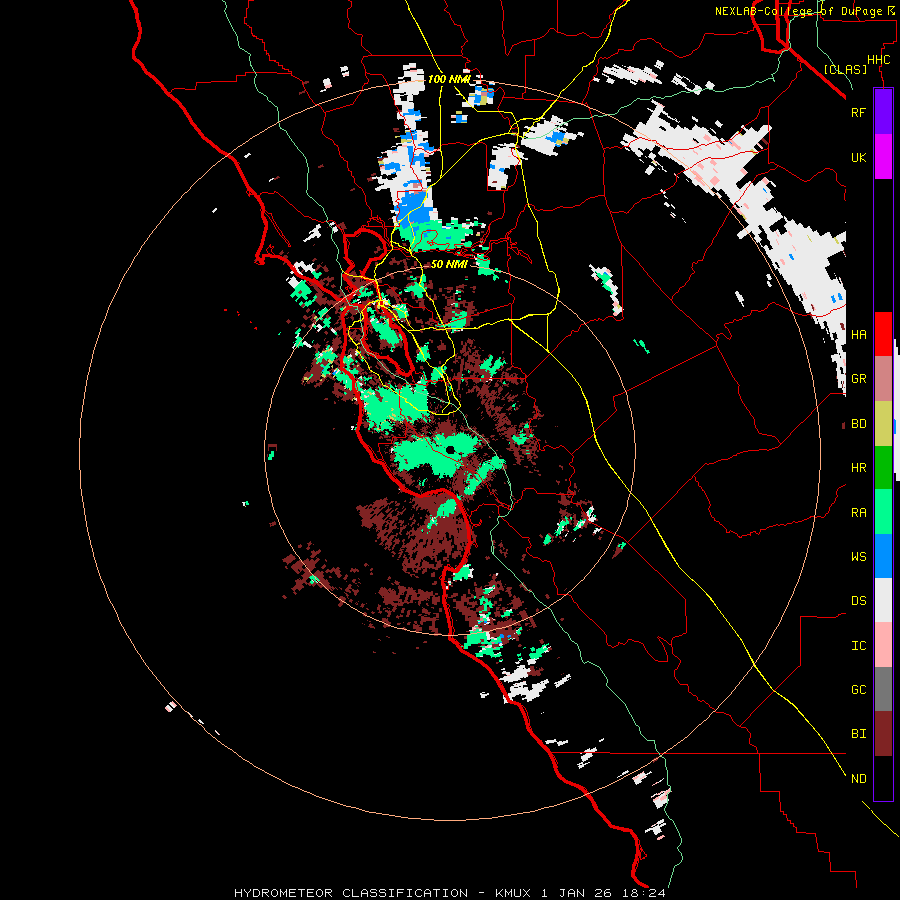Click the gray GC legend swatch

(x=883, y=689)
